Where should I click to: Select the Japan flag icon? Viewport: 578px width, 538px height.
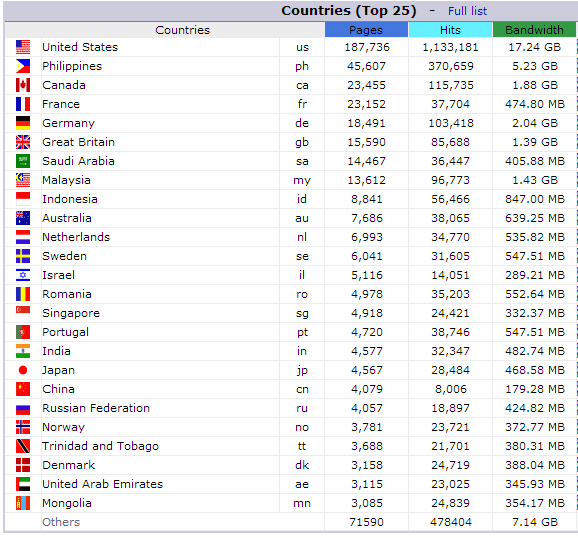pos(23,370)
